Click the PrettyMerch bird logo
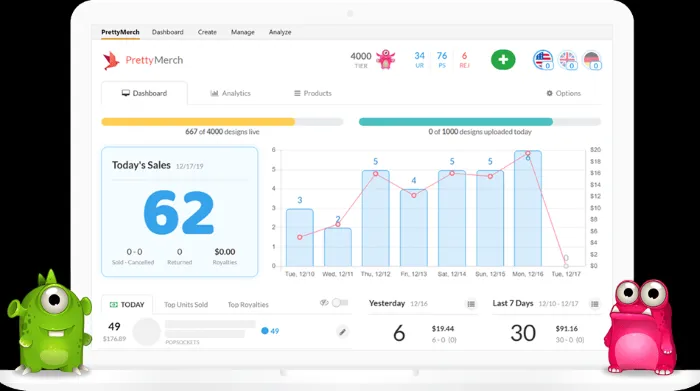This screenshot has height=391, width=700. (x=111, y=60)
